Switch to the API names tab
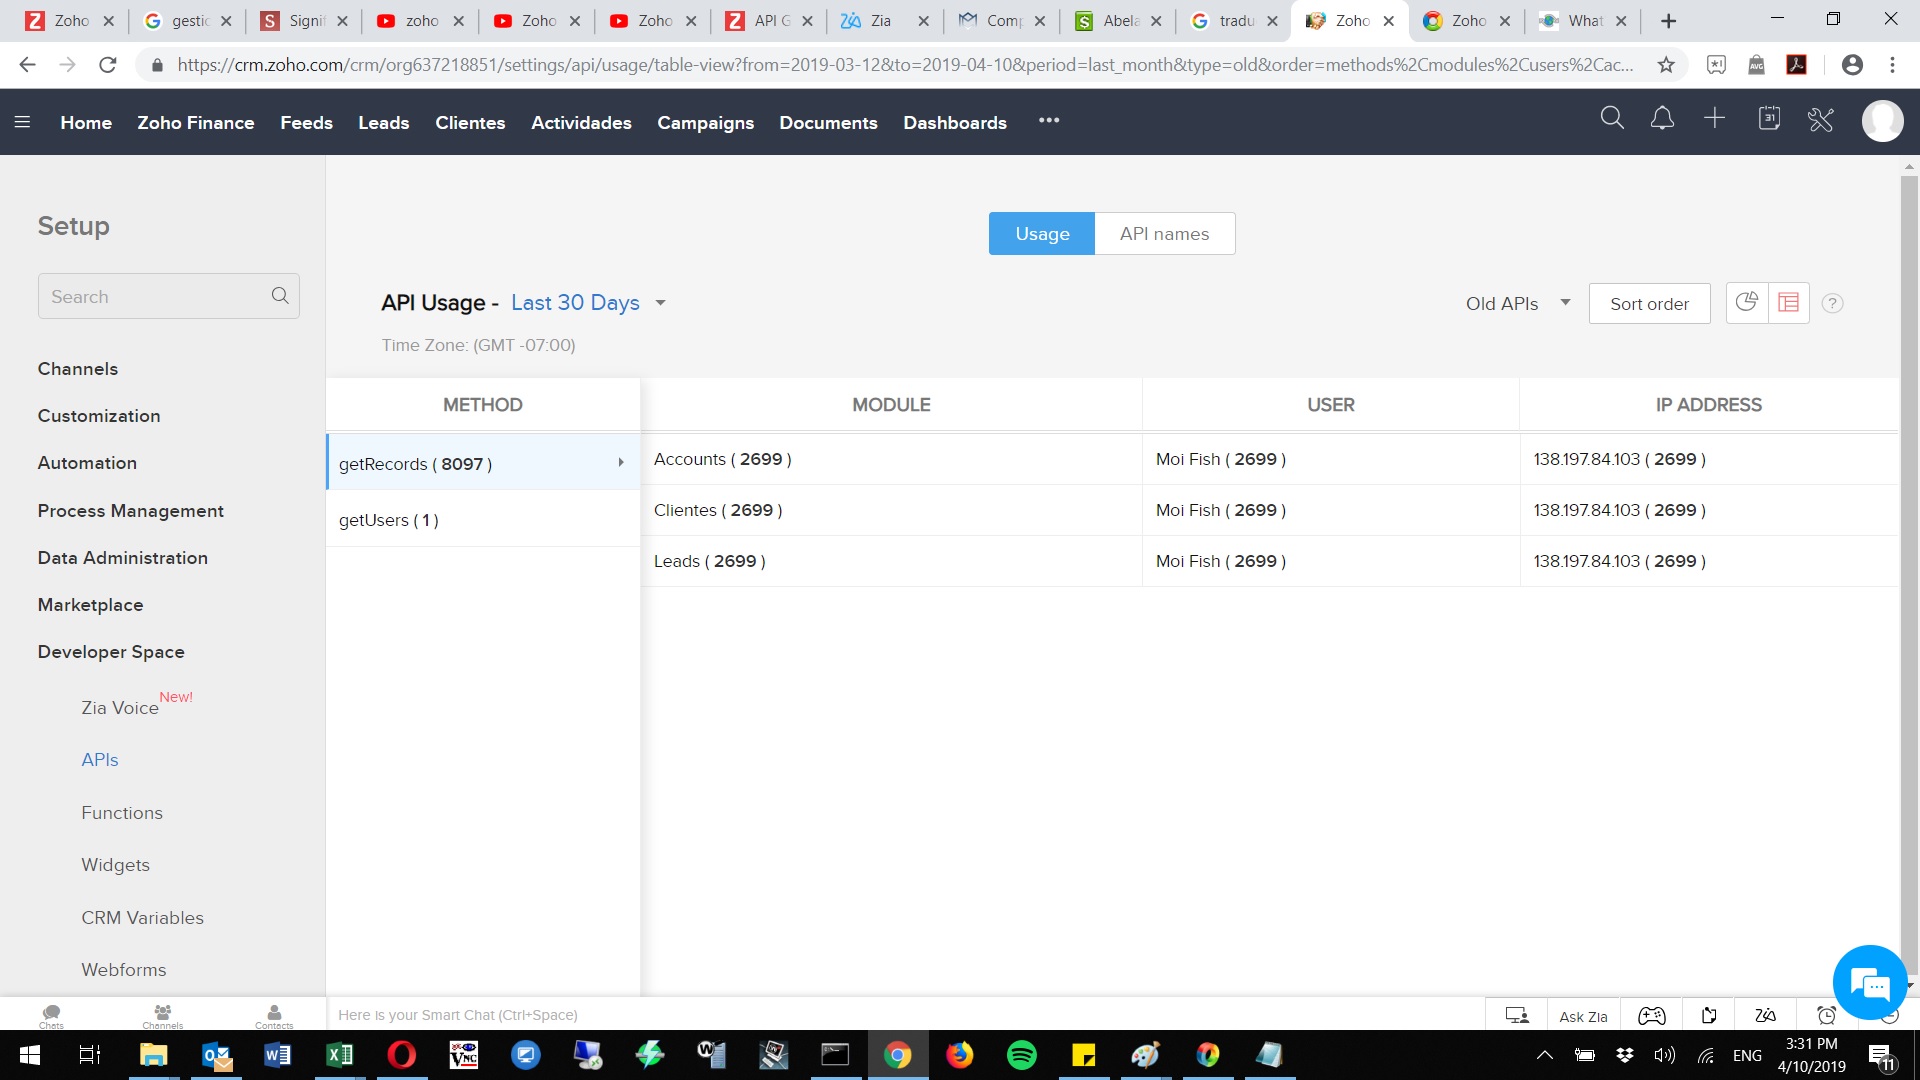This screenshot has height=1080, width=1920. (1164, 233)
